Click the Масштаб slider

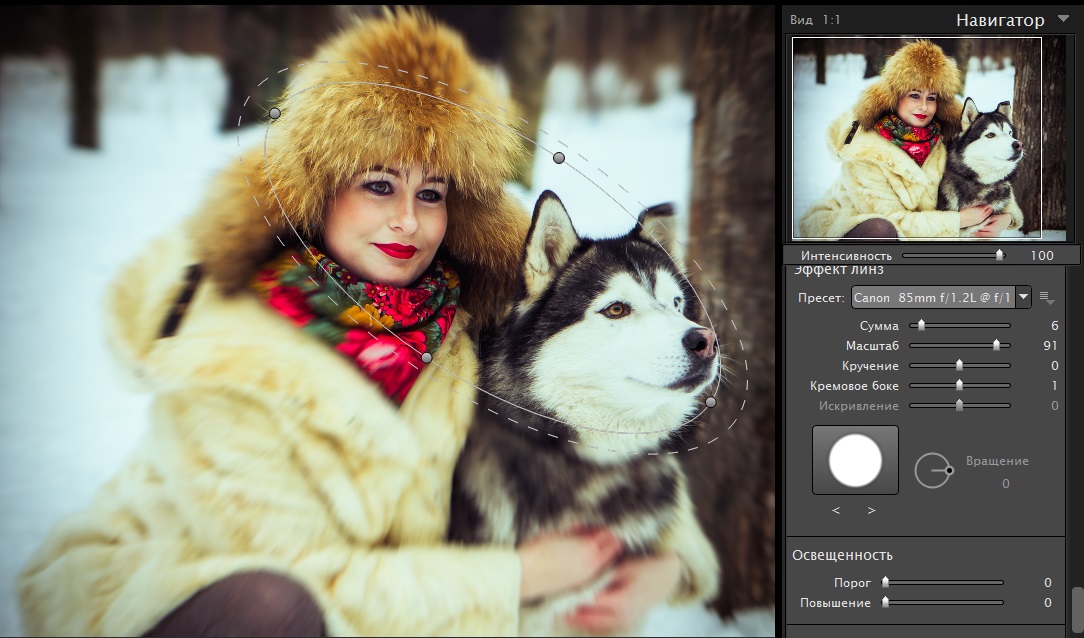coord(960,345)
